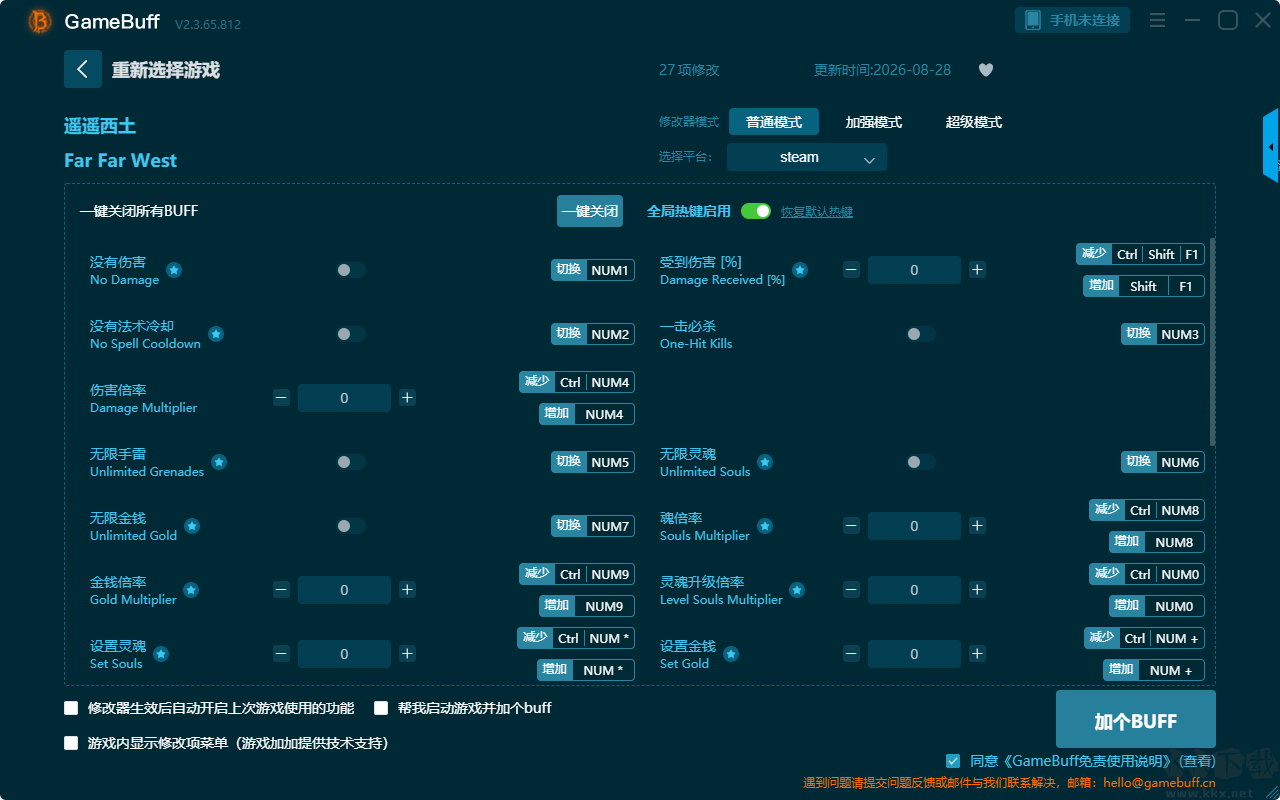Click the phone icon labeled 手机未连接
The image size is (1280, 800).
point(1033,20)
